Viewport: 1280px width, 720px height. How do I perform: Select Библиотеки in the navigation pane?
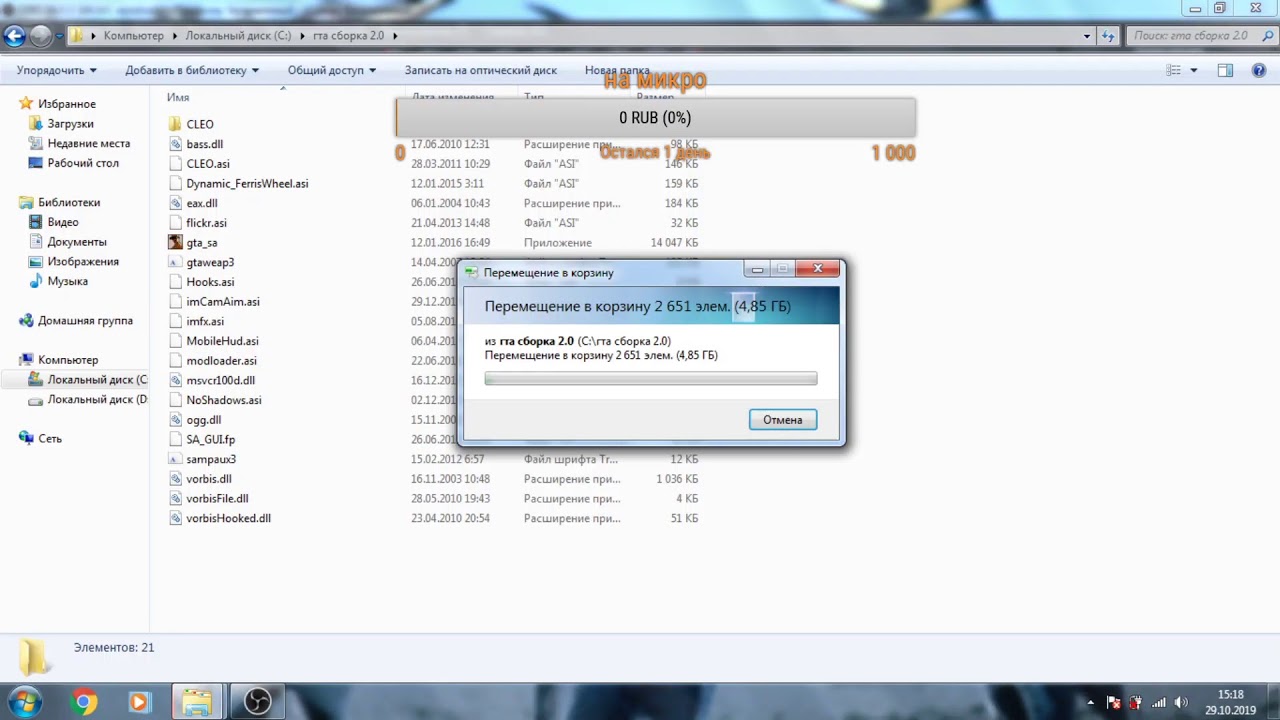69,202
